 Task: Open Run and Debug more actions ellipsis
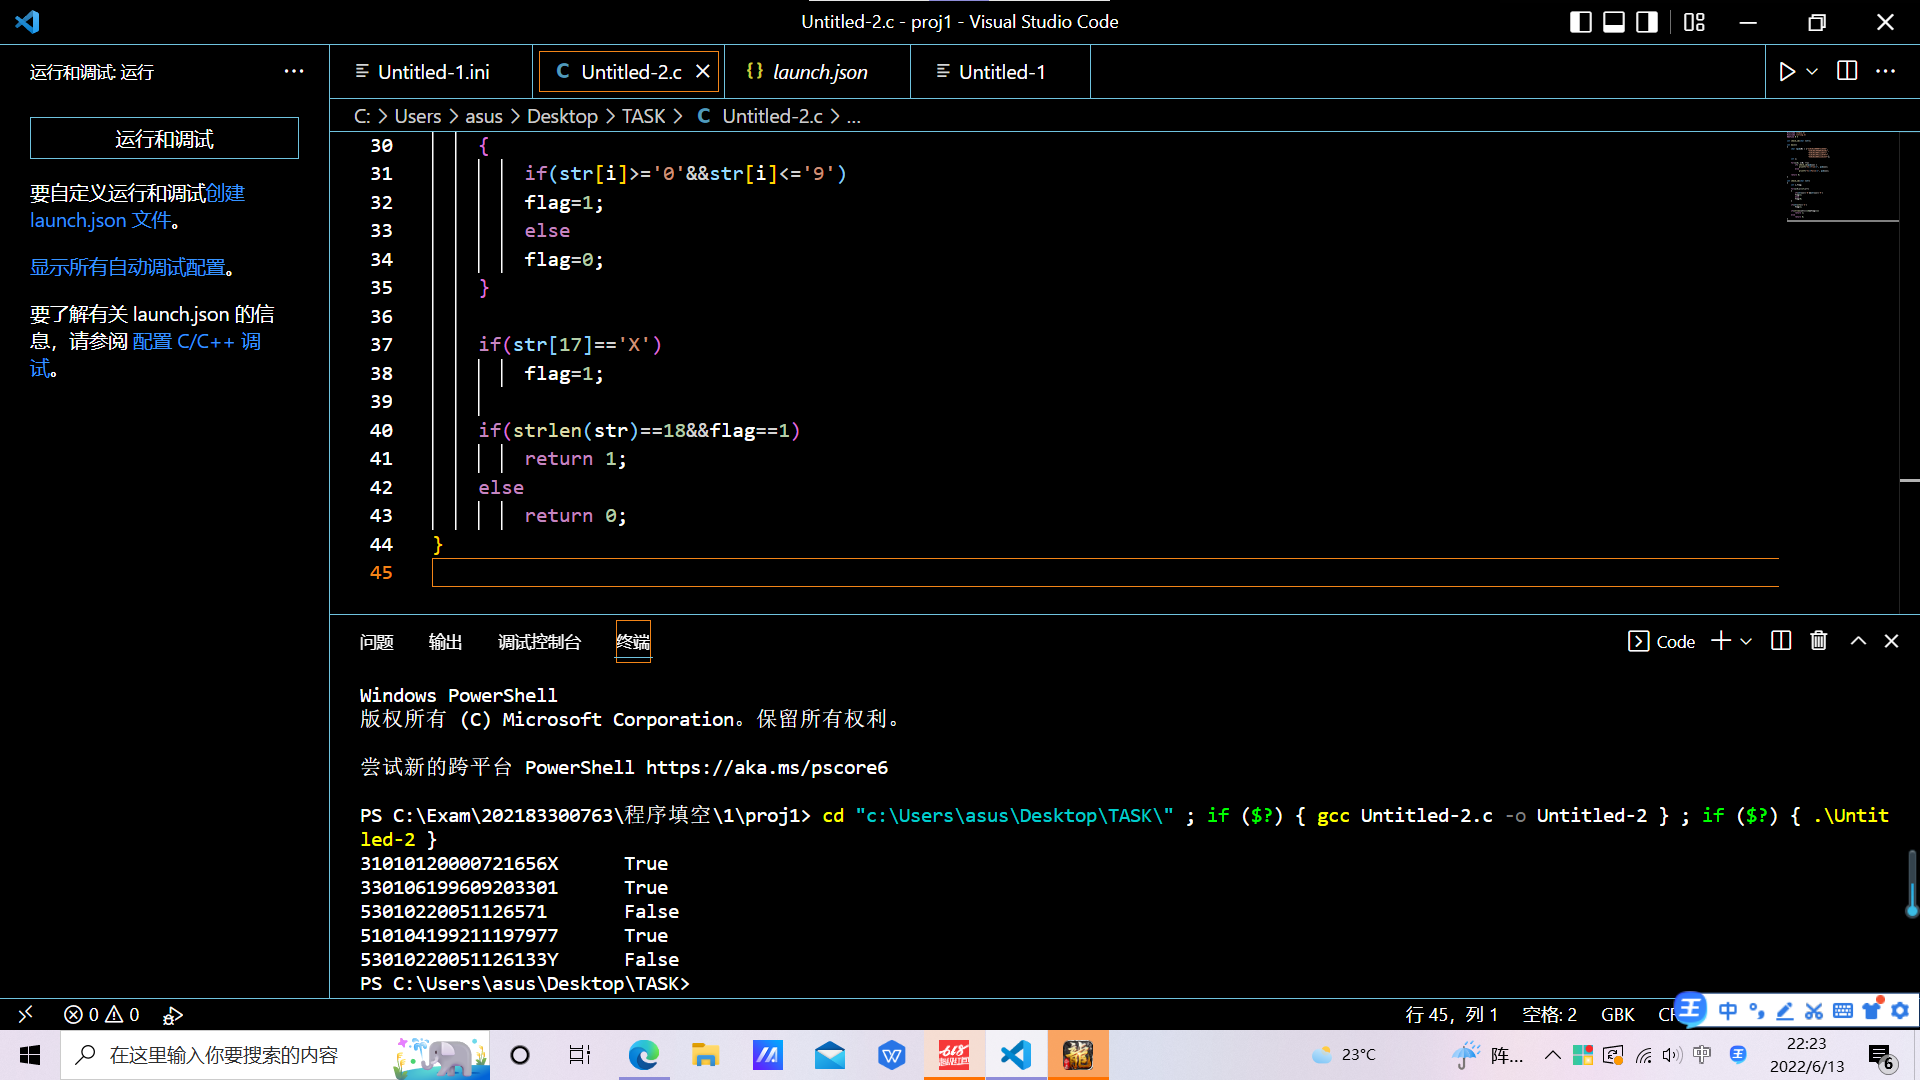click(x=293, y=71)
